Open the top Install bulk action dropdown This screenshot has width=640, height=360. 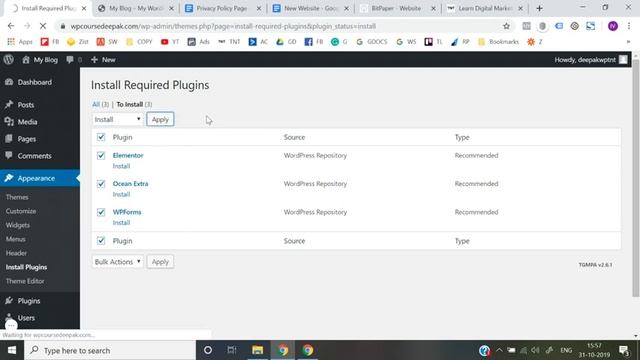(118, 119)
